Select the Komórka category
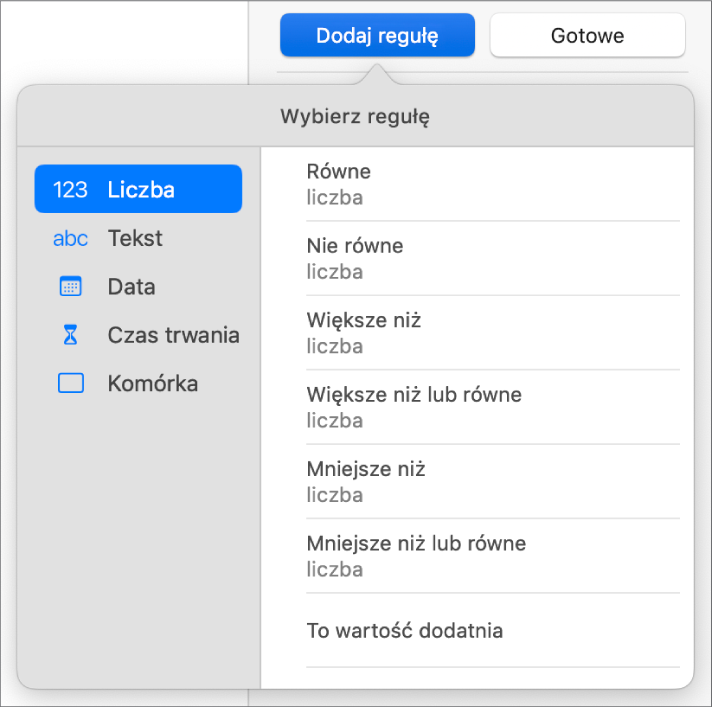Screen dimensions: 713x708 pos(138,383)
